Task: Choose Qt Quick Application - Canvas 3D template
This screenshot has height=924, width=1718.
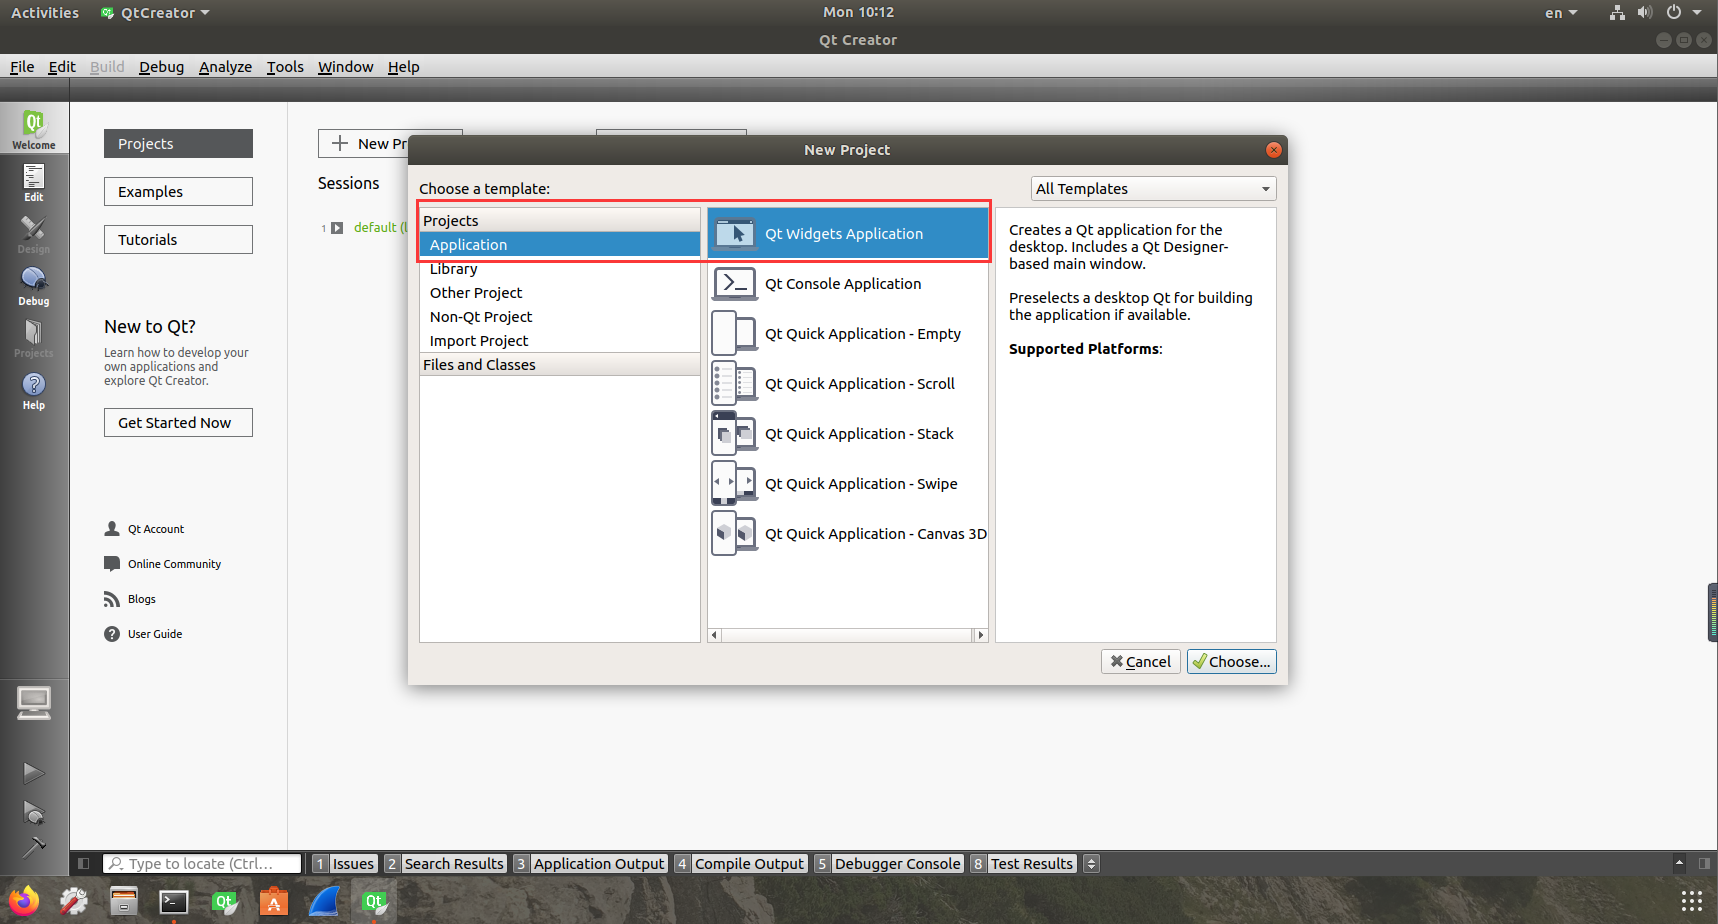Action: tap(848, 534)
